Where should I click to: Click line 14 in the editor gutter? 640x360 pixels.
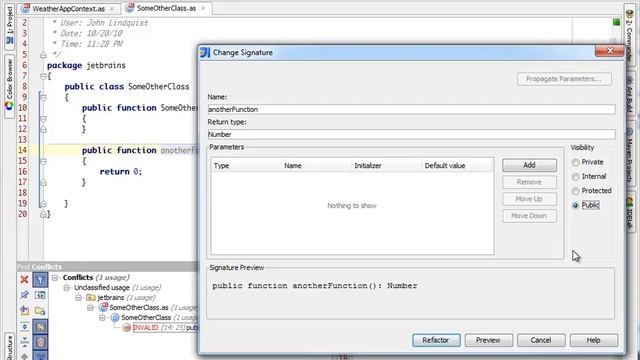(x=22, y=150)
